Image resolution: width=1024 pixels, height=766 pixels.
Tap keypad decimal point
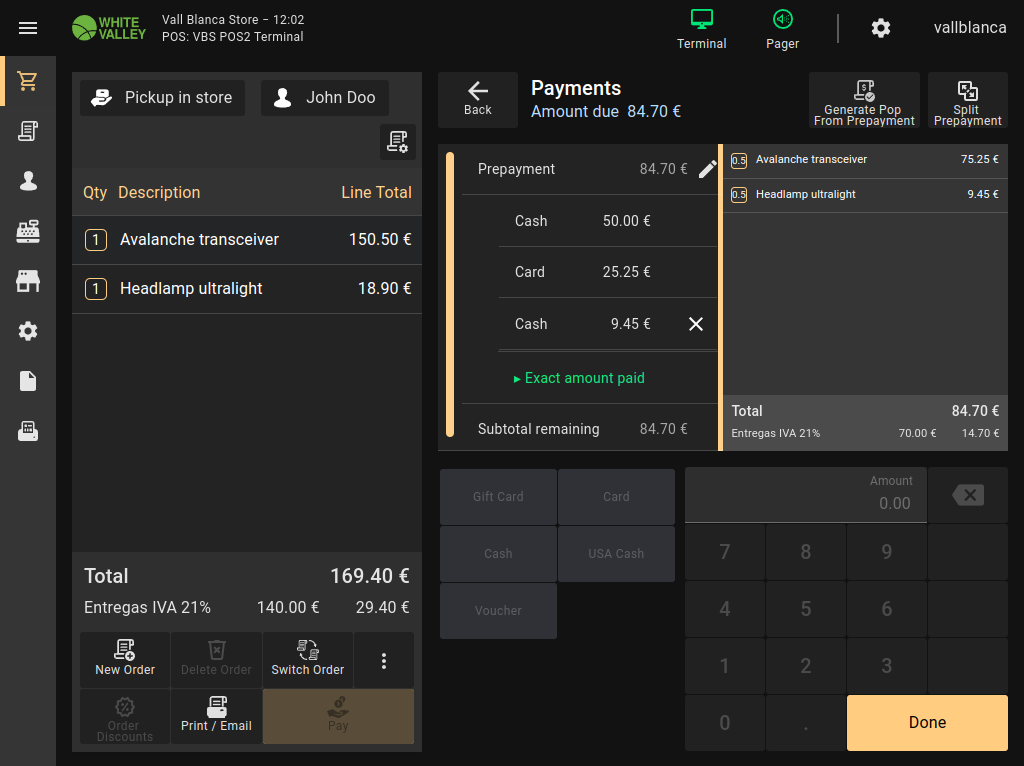click(806, 723)
